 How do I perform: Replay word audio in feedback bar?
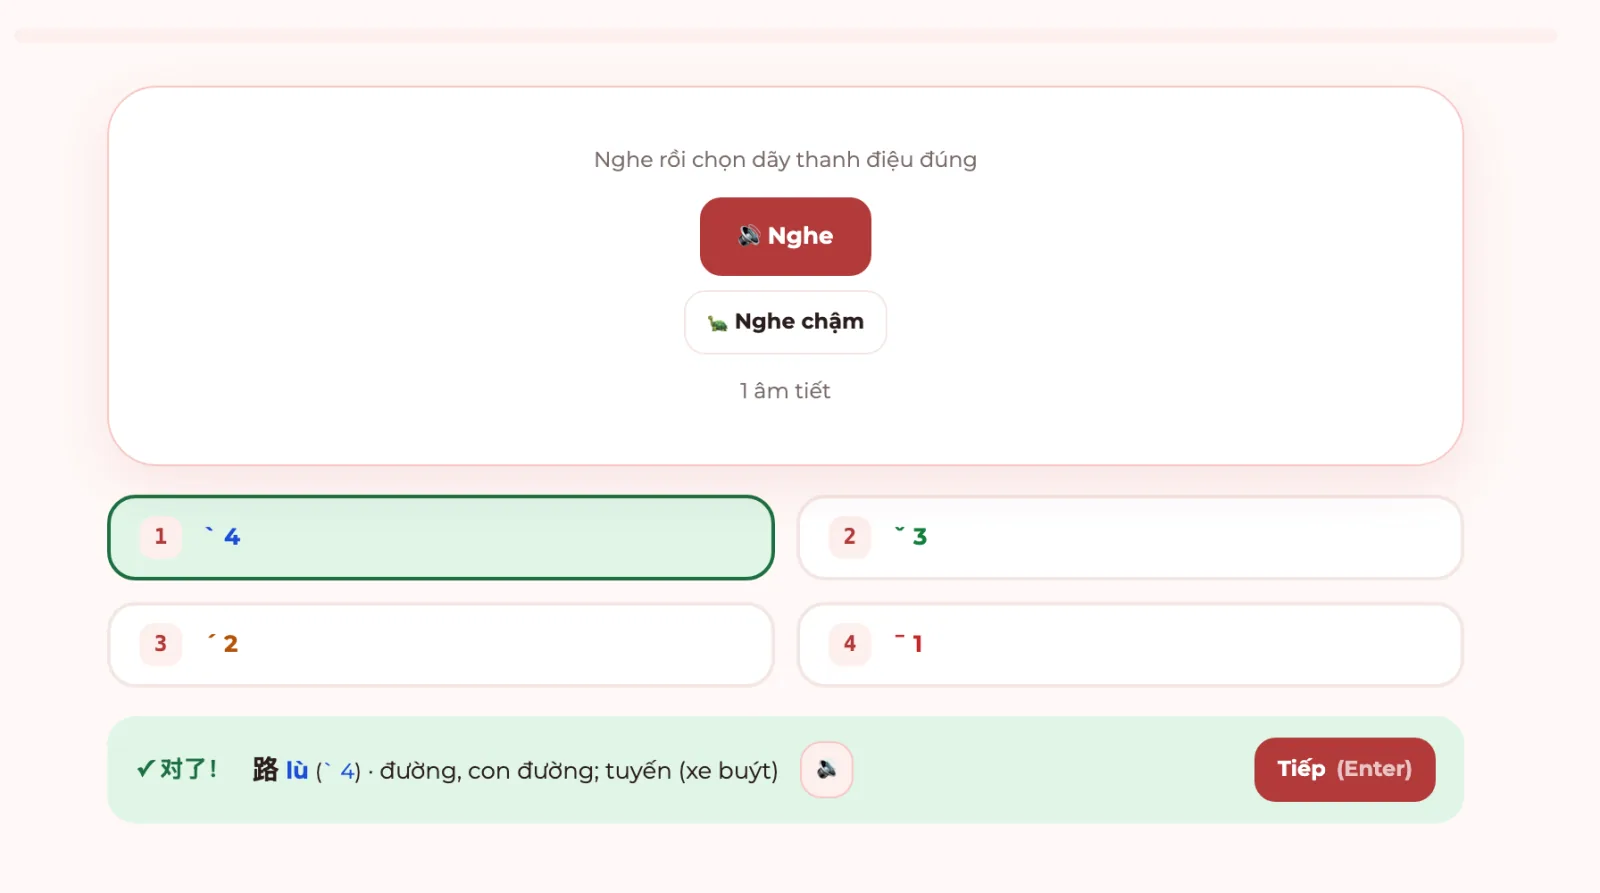[x=826, y=770]
